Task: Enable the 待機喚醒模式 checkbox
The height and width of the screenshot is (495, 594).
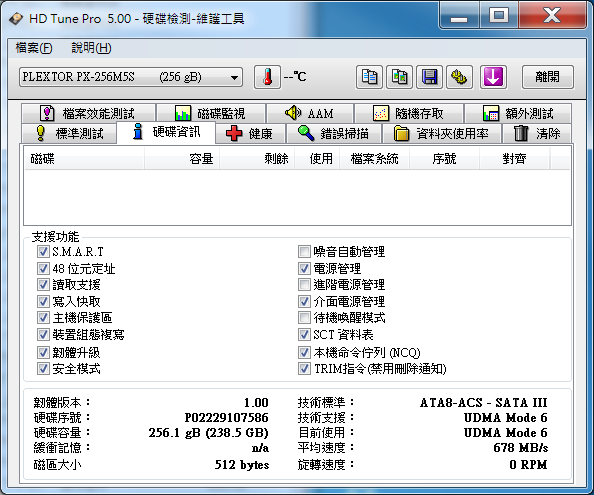Action: coord(304,317)
